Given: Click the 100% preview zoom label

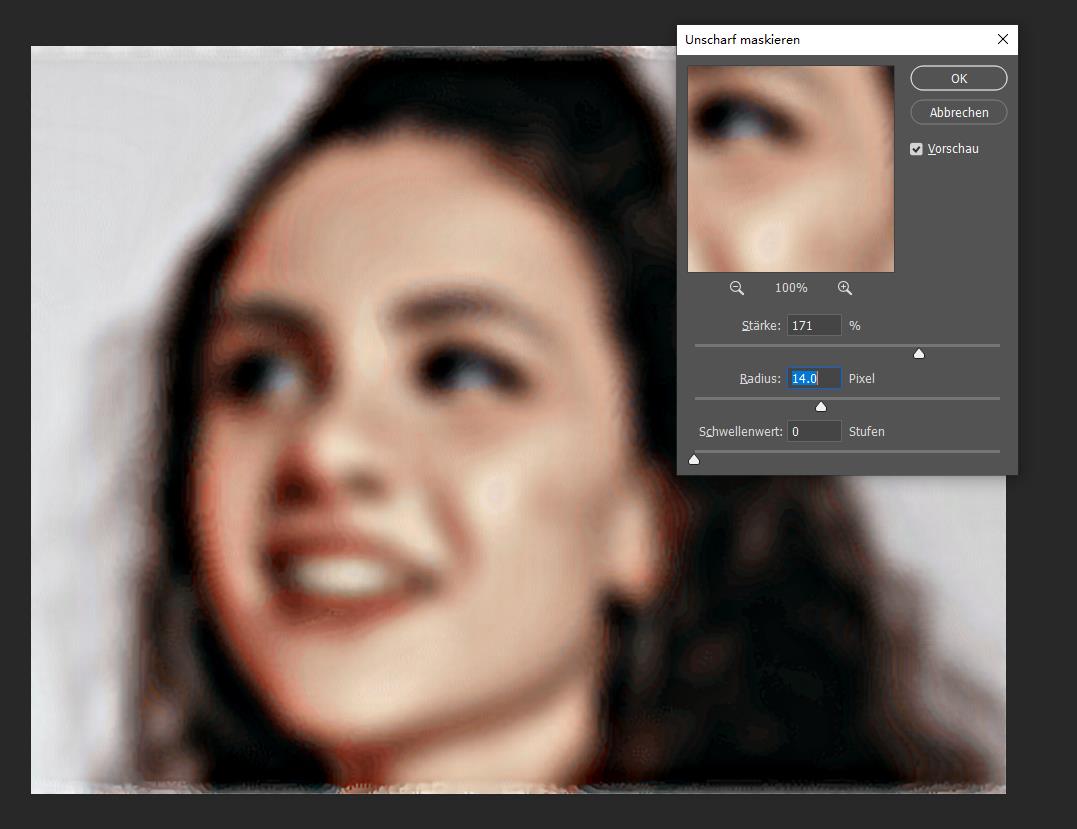Looking at the screenshot, I should pos(791,288).
